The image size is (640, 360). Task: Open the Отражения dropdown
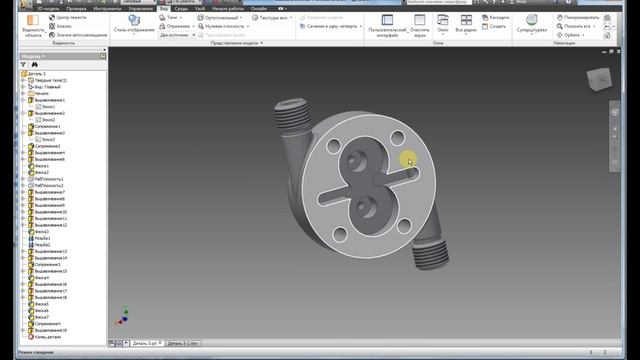coord(176,26)
